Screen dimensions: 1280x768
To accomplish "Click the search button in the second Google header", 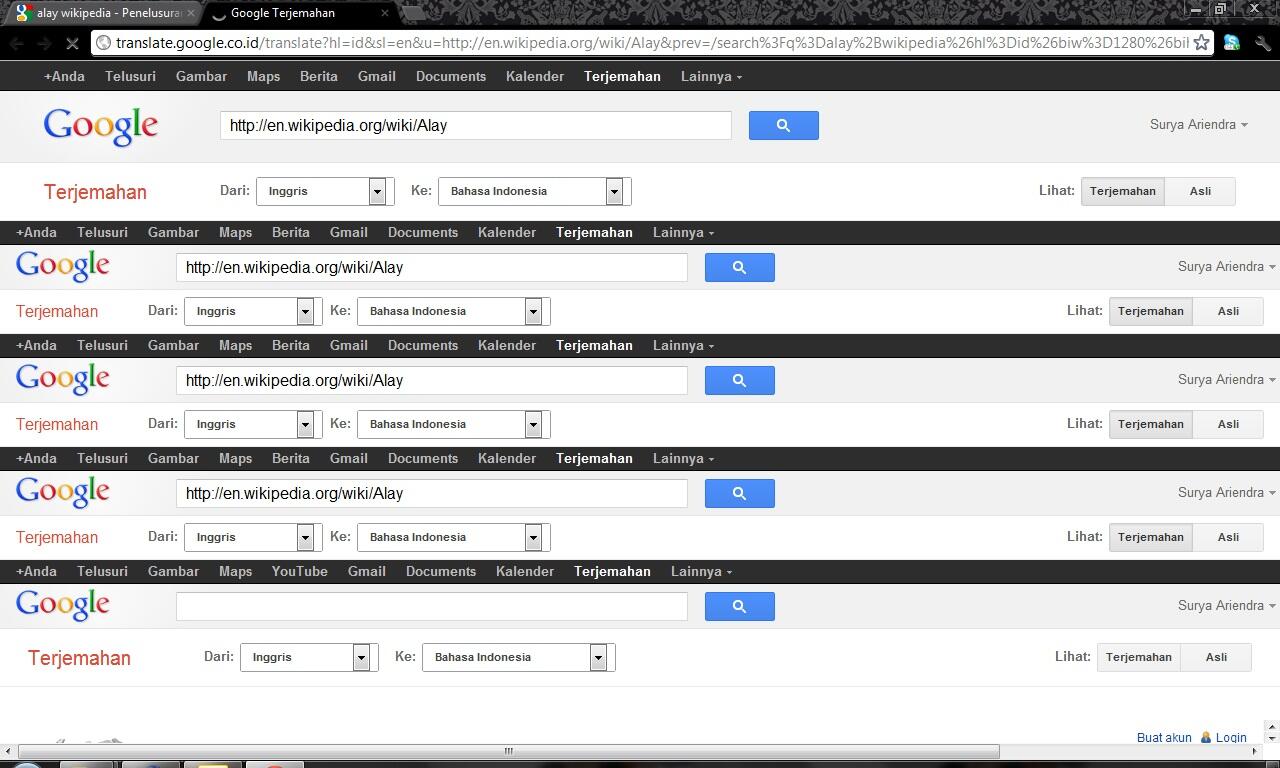I will coord(740,267).
